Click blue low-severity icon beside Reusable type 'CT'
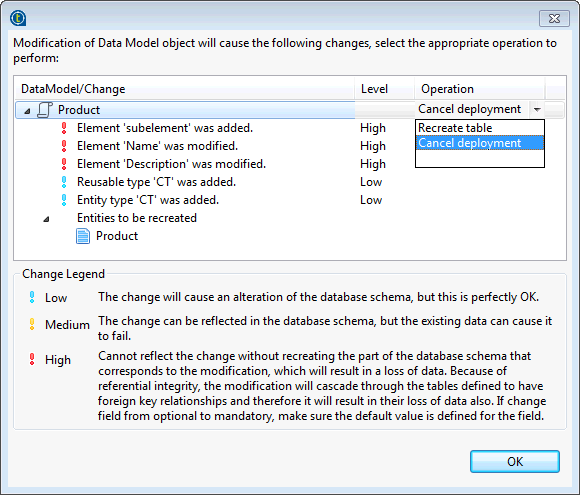The width and height of the screenshot is (580, 495). tap(64, 182)
